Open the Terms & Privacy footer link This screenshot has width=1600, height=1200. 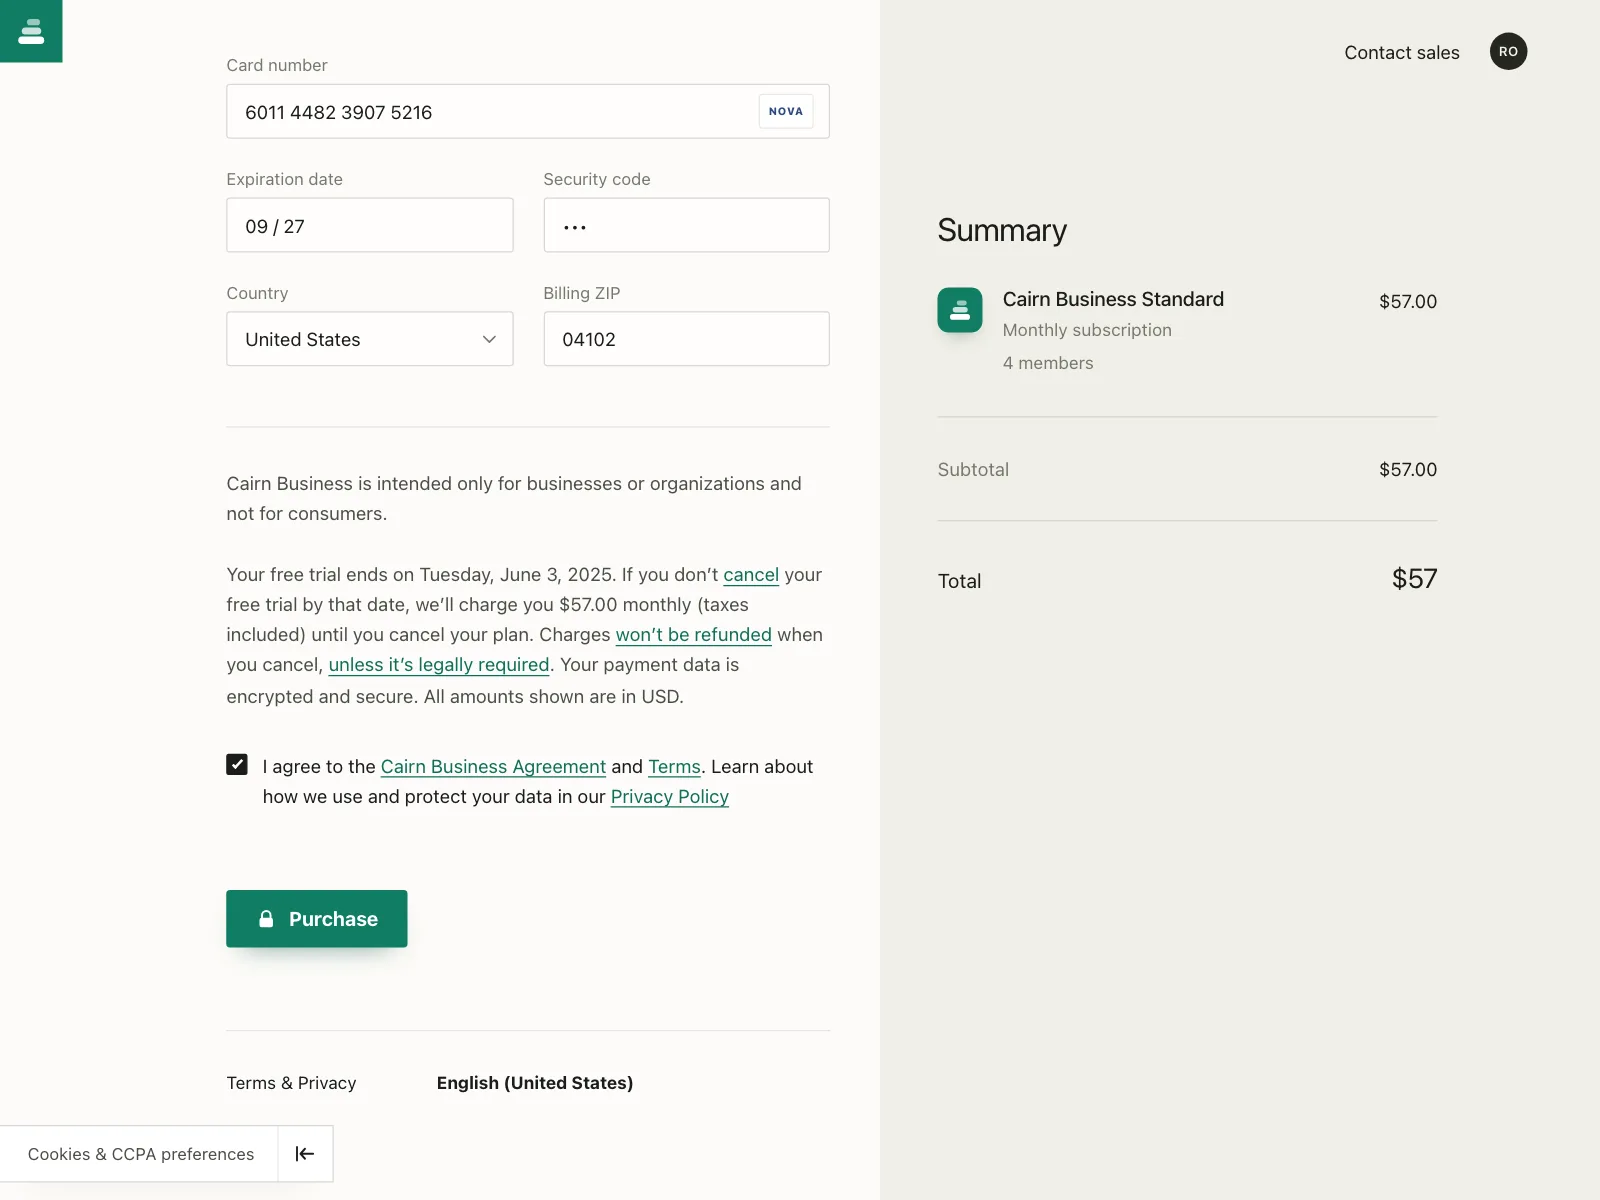tap(291, 1083)
